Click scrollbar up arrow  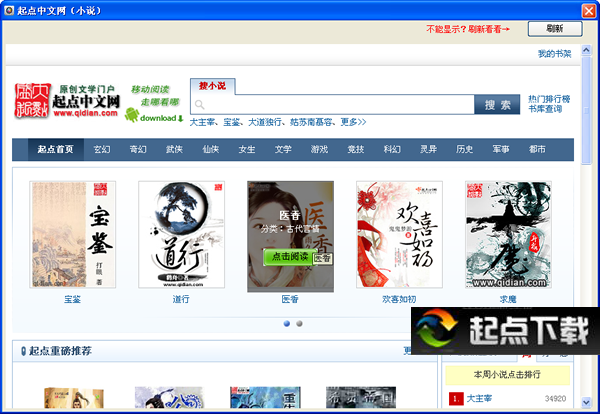pyautogui.click(x=586, y=49)
